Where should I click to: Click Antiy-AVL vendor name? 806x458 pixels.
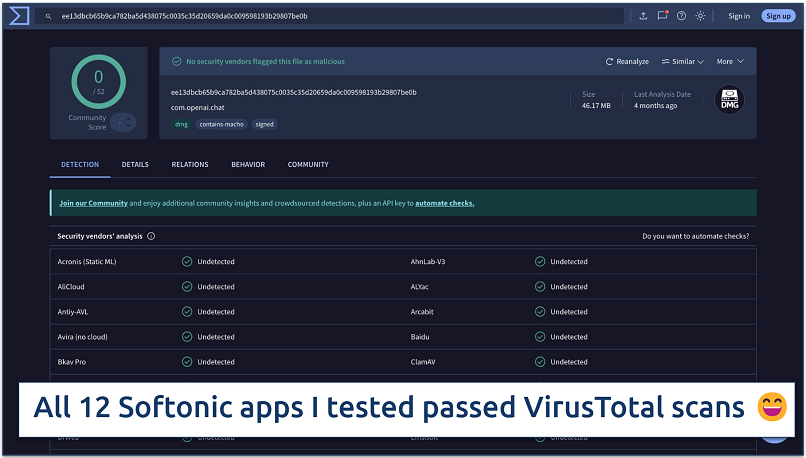click(x=72, y=312)
